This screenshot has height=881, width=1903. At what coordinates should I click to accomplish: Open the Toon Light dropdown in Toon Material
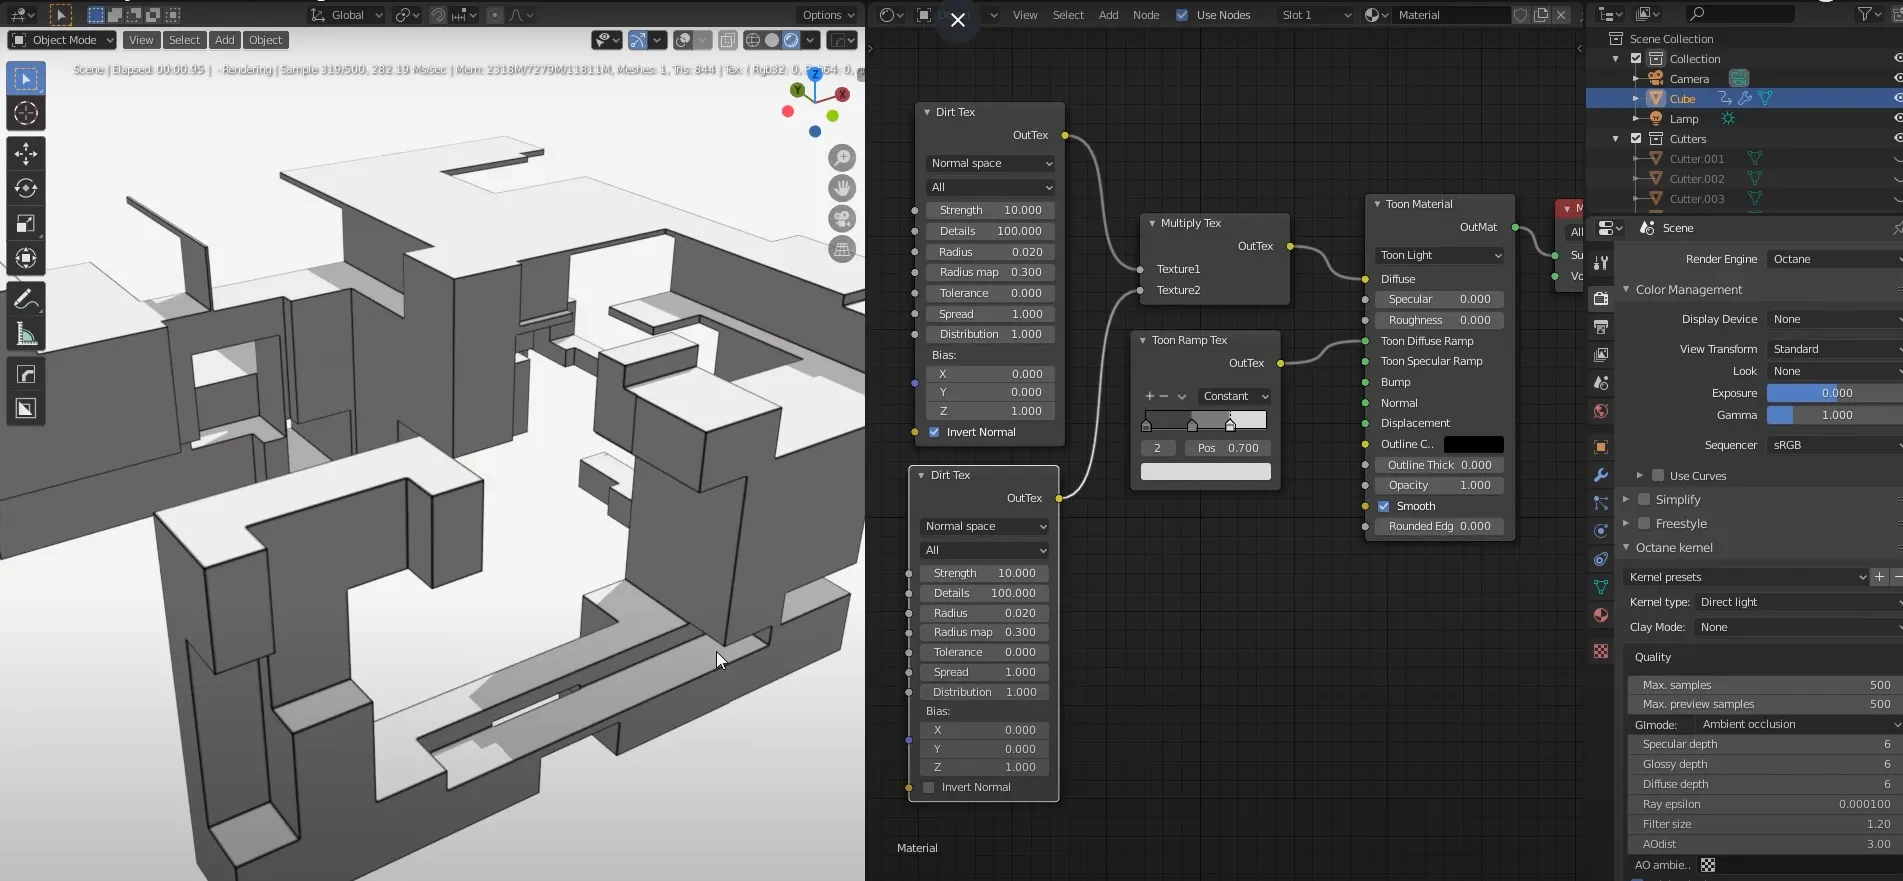tap(1440, 255)
